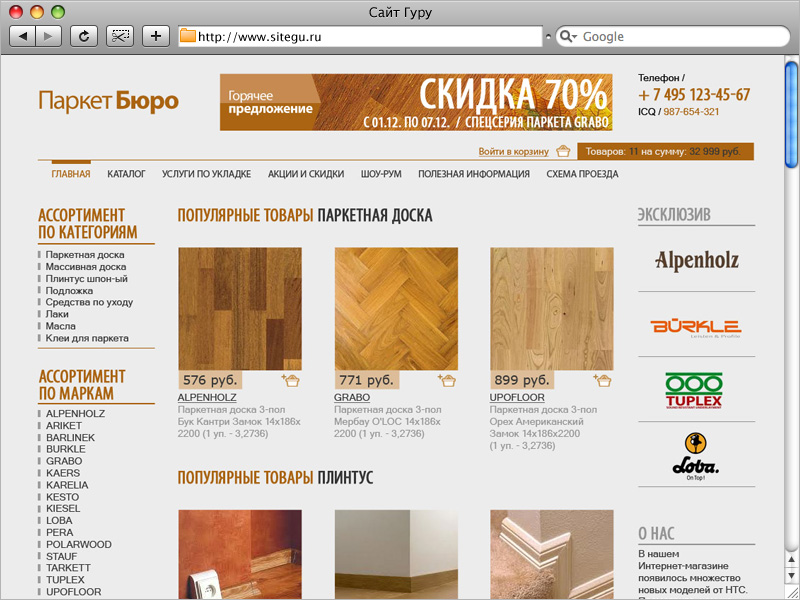Click the red close window button
Screen dimensions: 800x600
pos(16,12)
